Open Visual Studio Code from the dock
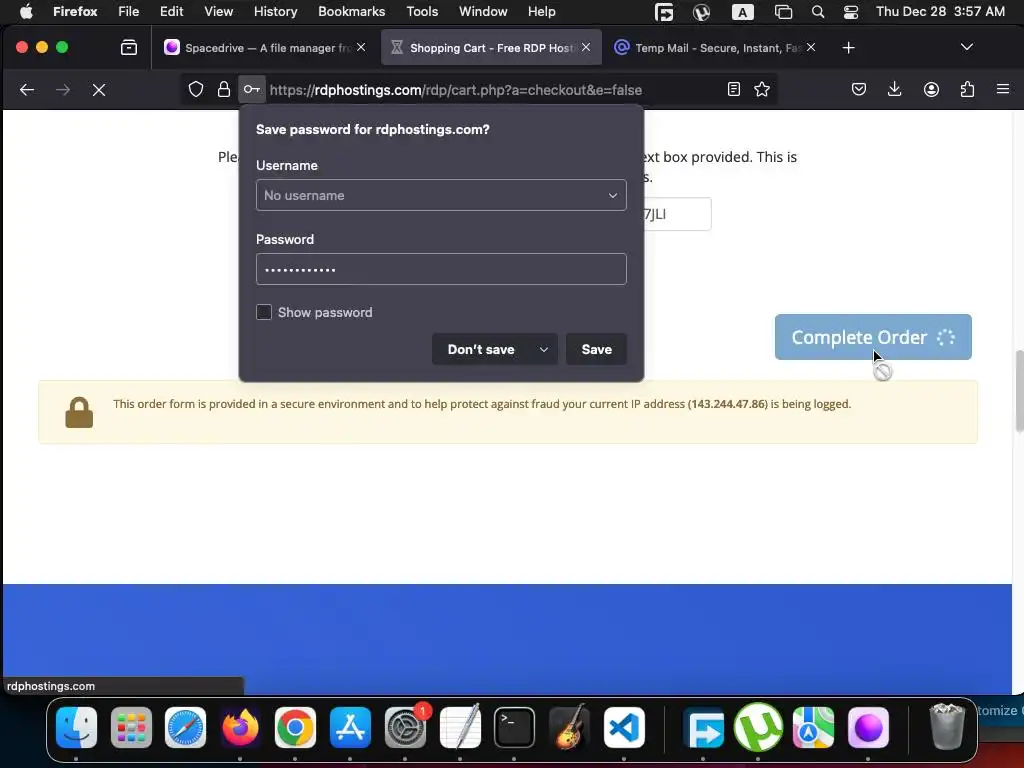 click(x=624, y=727)
